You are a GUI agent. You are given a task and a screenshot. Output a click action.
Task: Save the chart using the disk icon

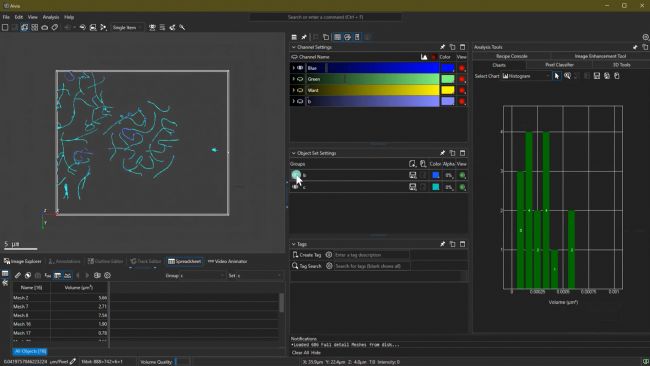coord(597,76)
